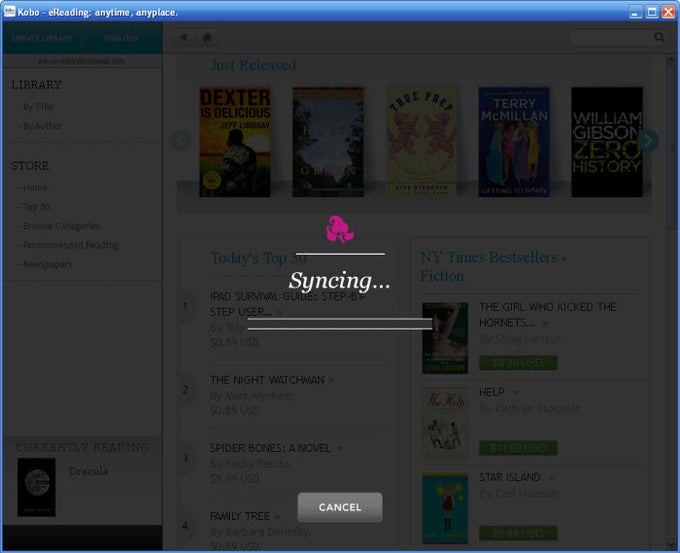Click the pink Kobo logo icon
Viewport: 680px width, 553px height.
[340, 229]
